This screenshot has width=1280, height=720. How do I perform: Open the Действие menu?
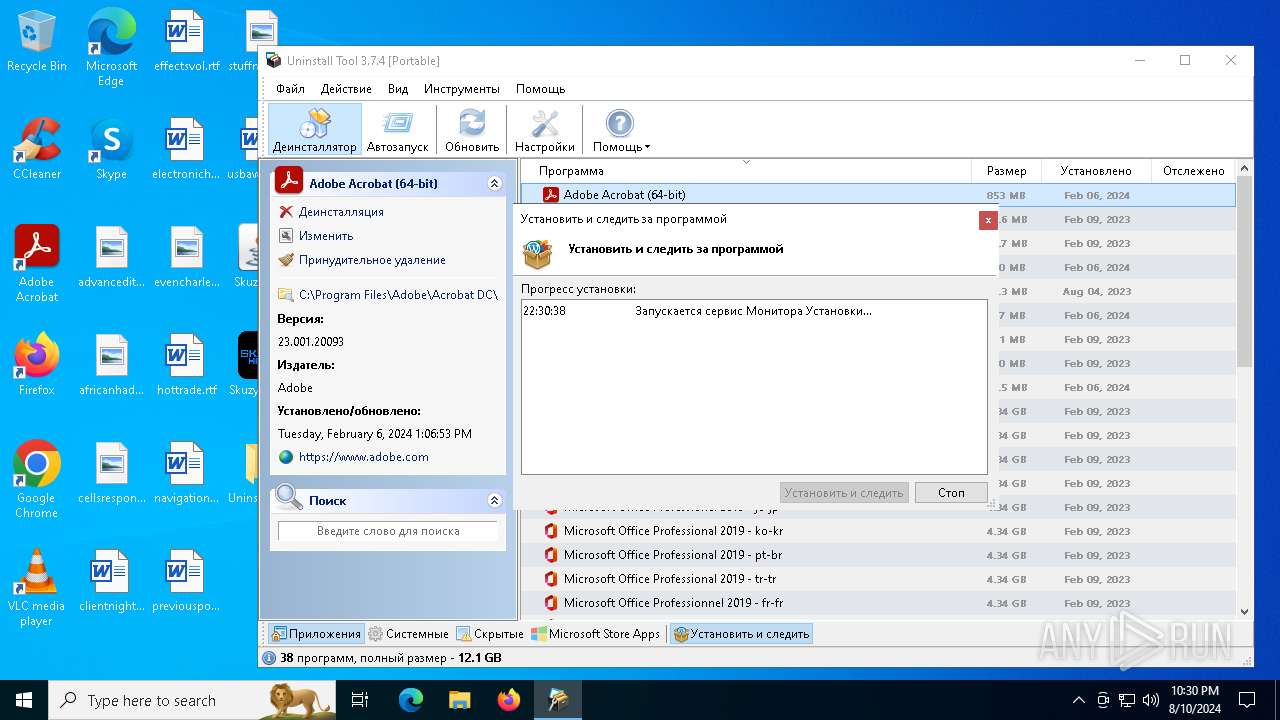point(346,89)
